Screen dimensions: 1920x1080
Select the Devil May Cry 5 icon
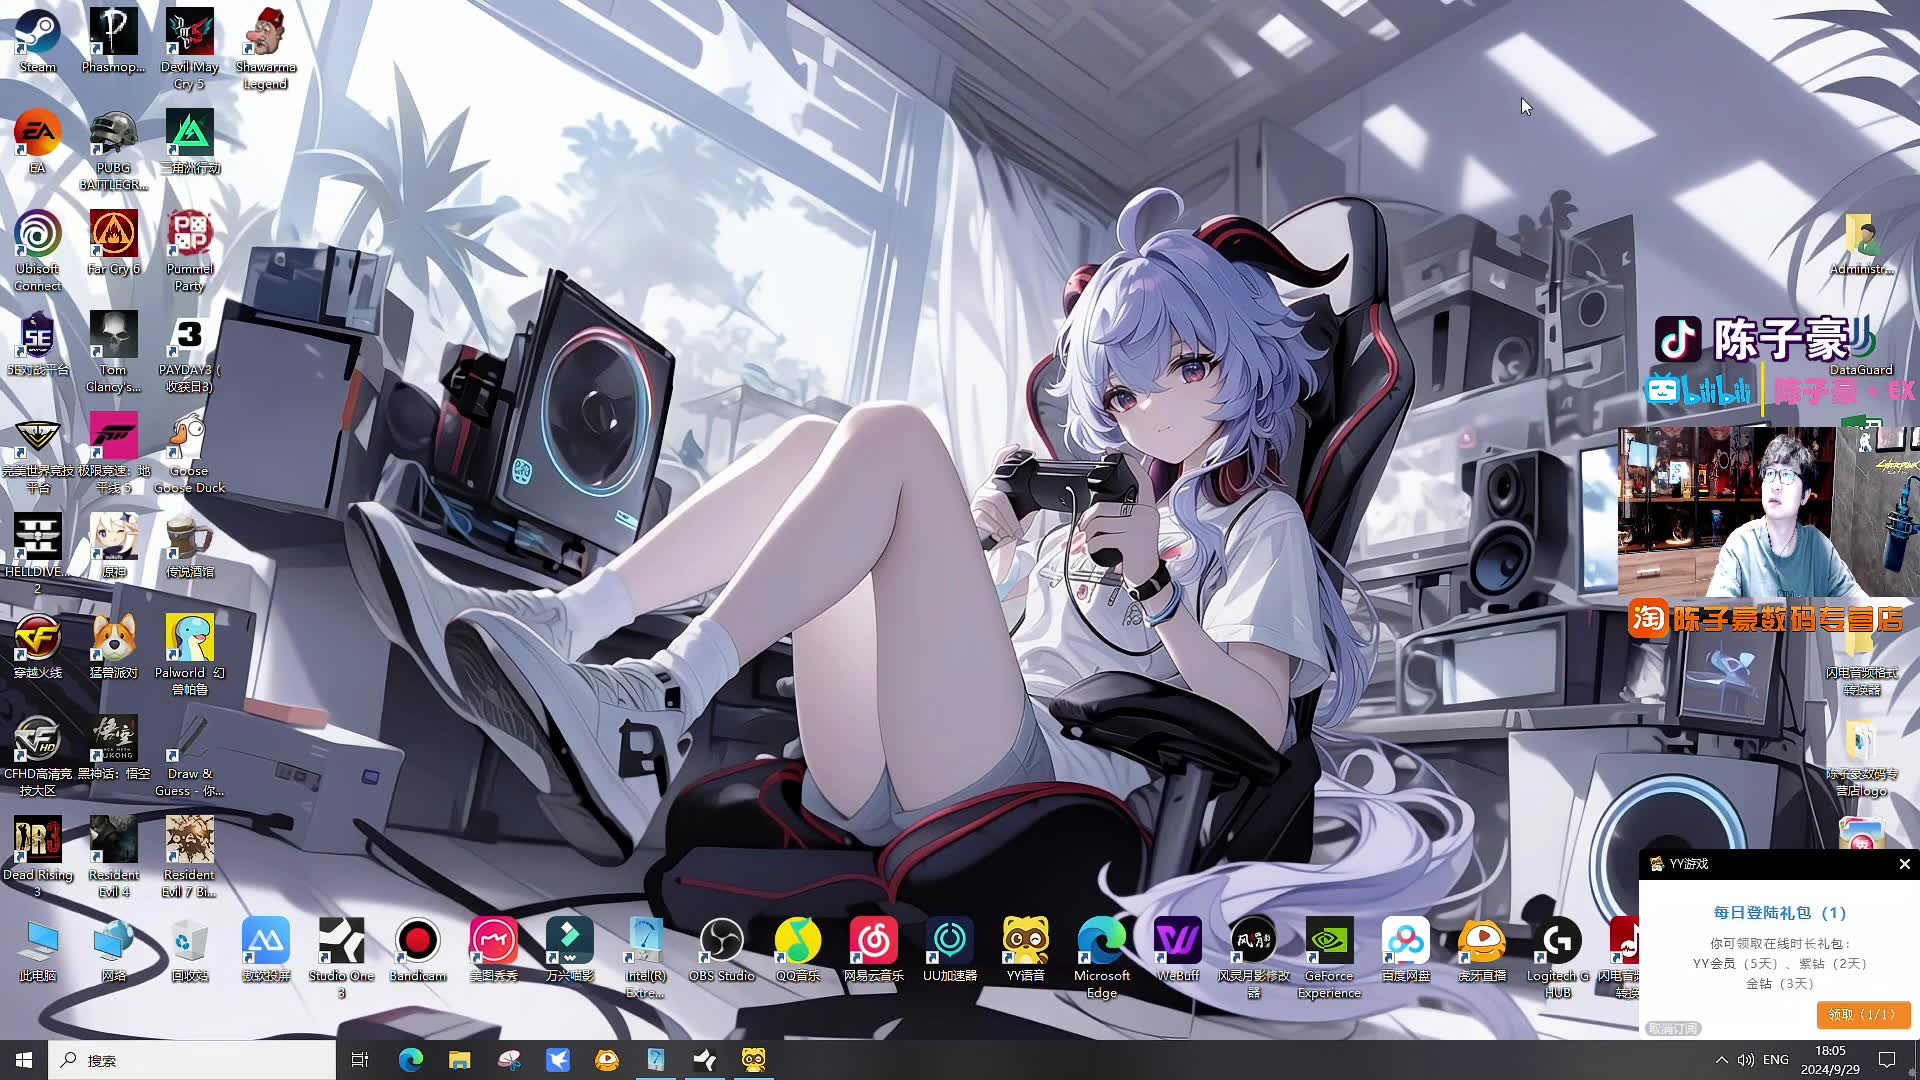tap(189, 48)
